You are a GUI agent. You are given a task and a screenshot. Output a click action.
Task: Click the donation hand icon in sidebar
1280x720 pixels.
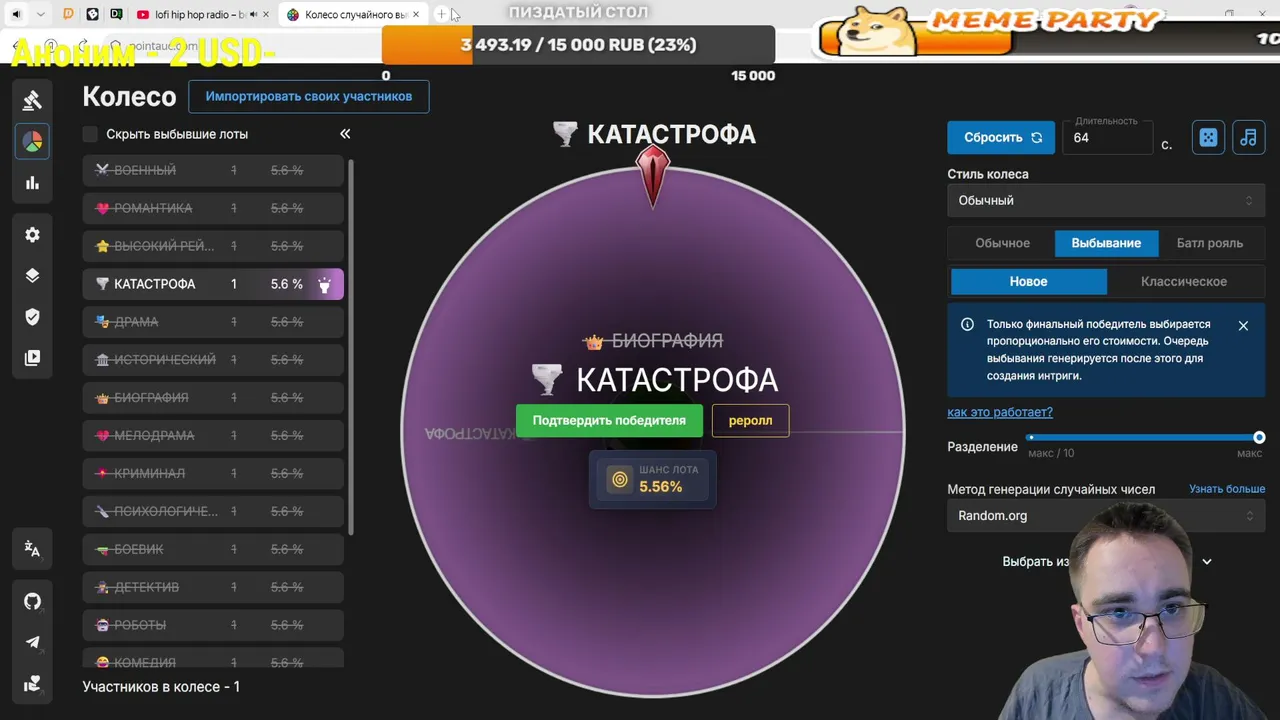pos(32,684)
